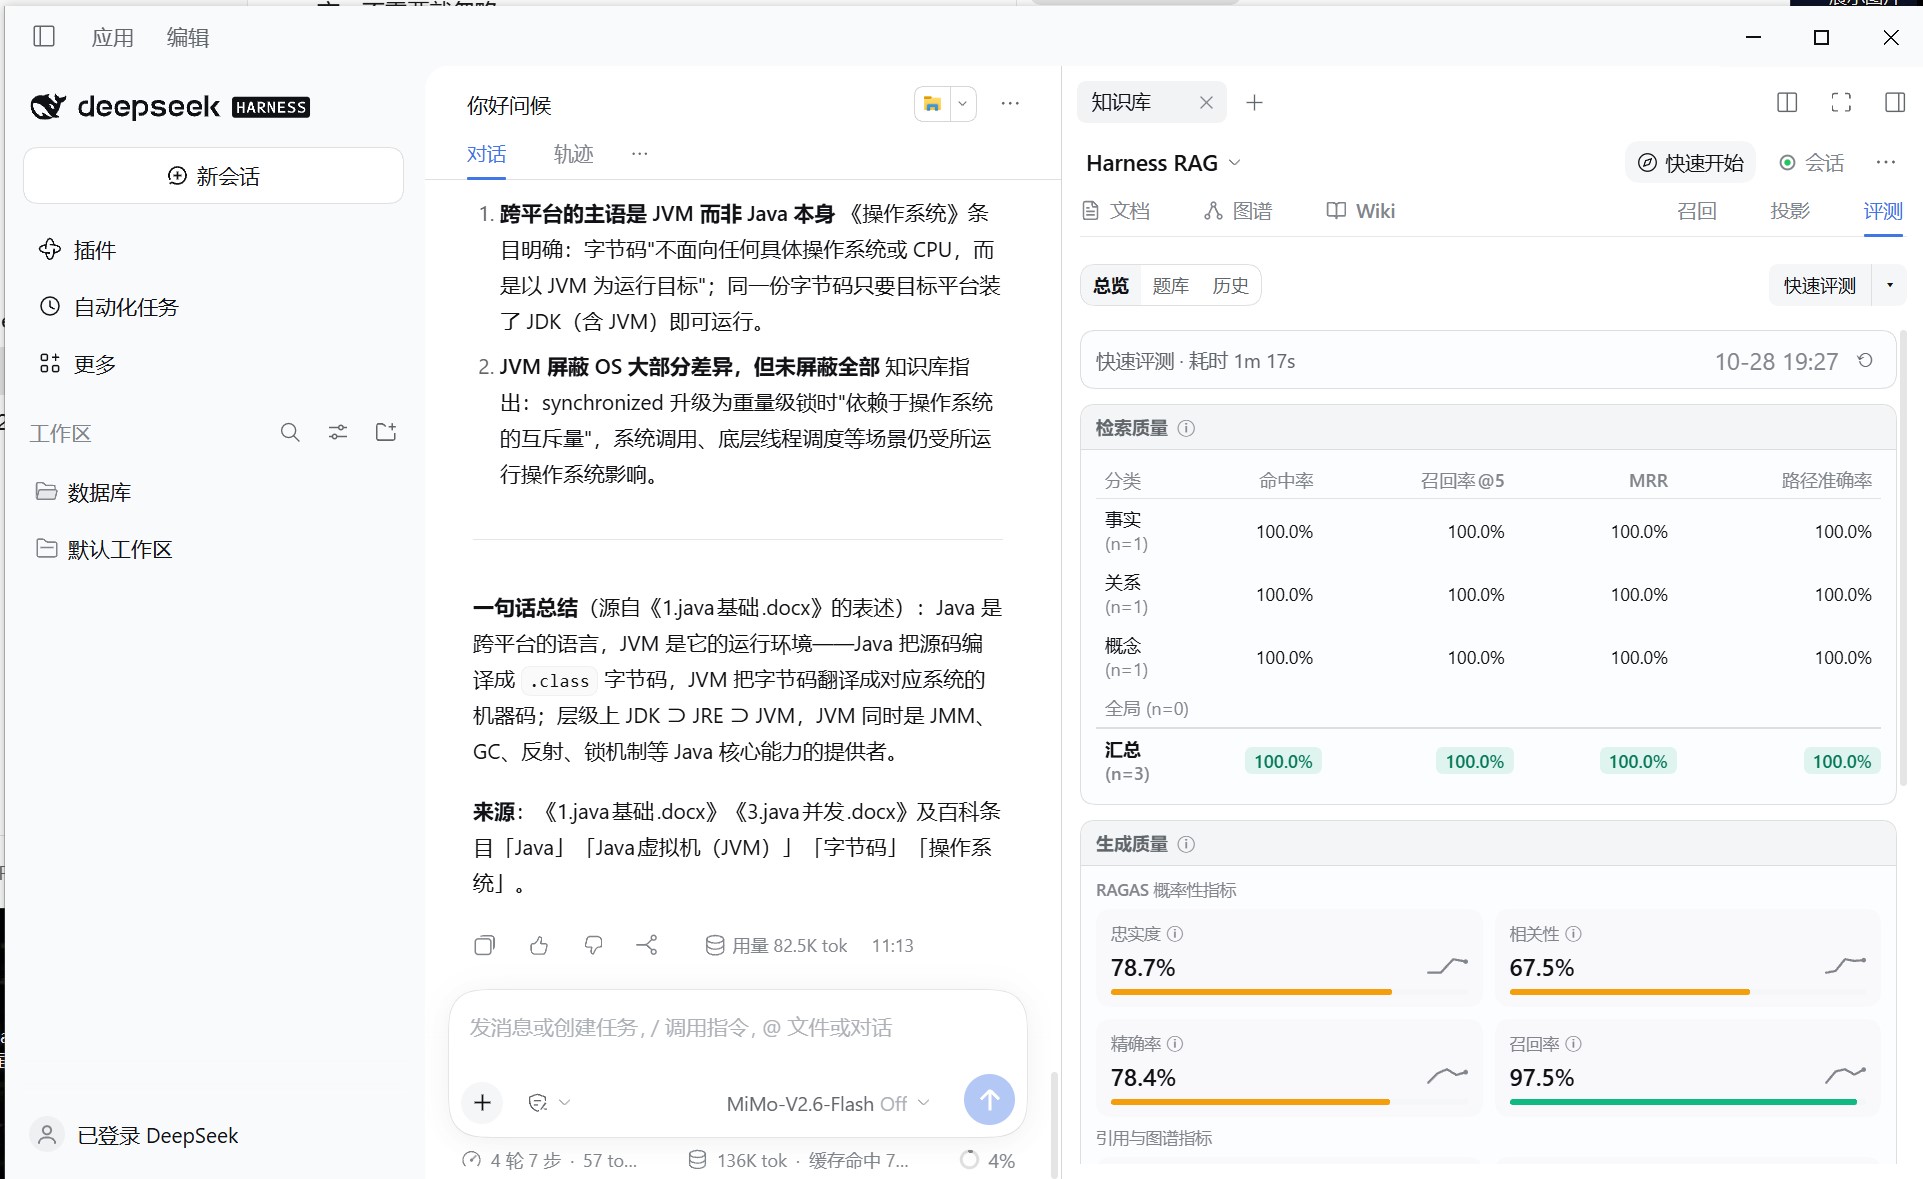Screen dimensions: 1923x1179
Task: Open the 文档 tab
Action: click(x=1116, y=211)
